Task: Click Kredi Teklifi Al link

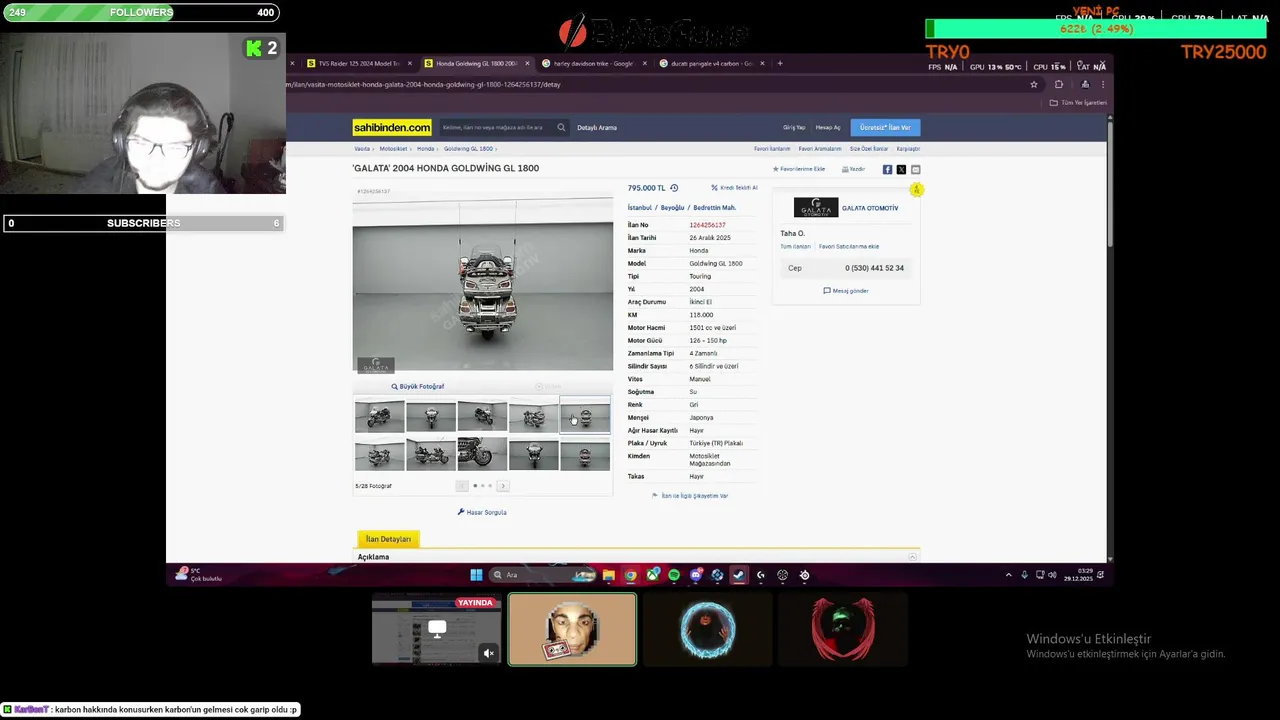Action: click(x=734, y=188)
